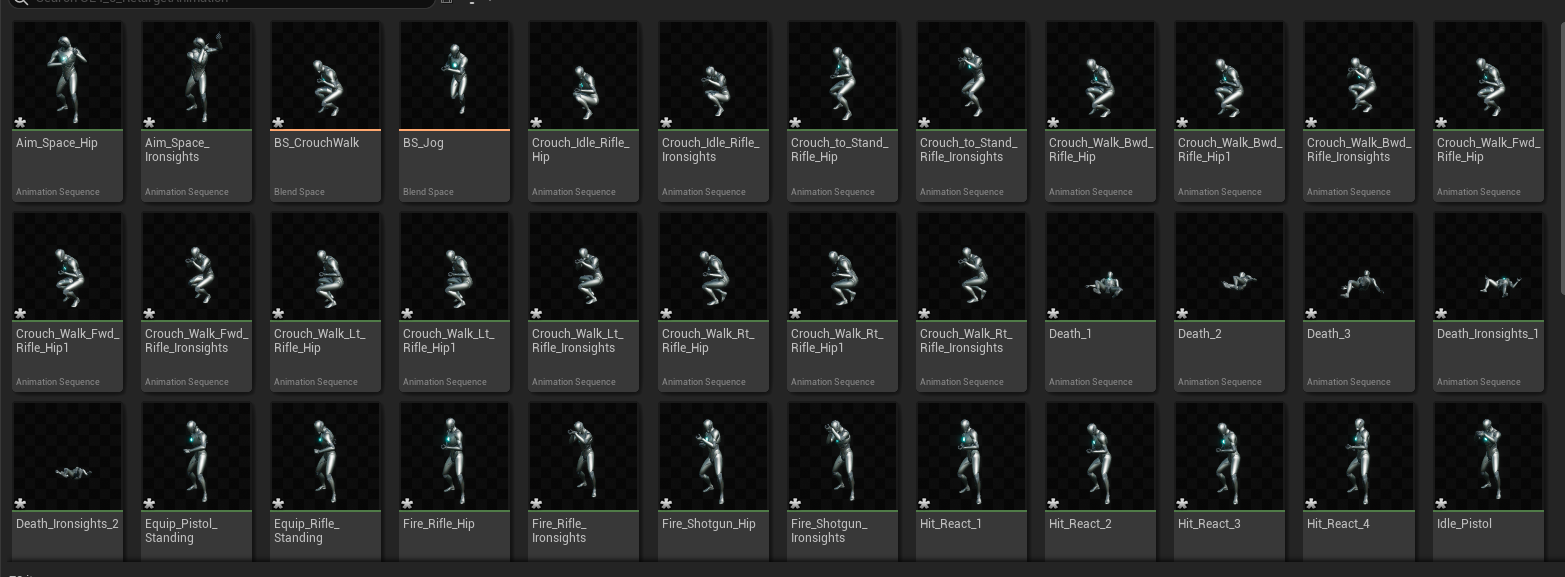Select the Fire_Rifle_Ironsights thumbnail
This screenshot has height=577, width=1565.
point(584,457)
